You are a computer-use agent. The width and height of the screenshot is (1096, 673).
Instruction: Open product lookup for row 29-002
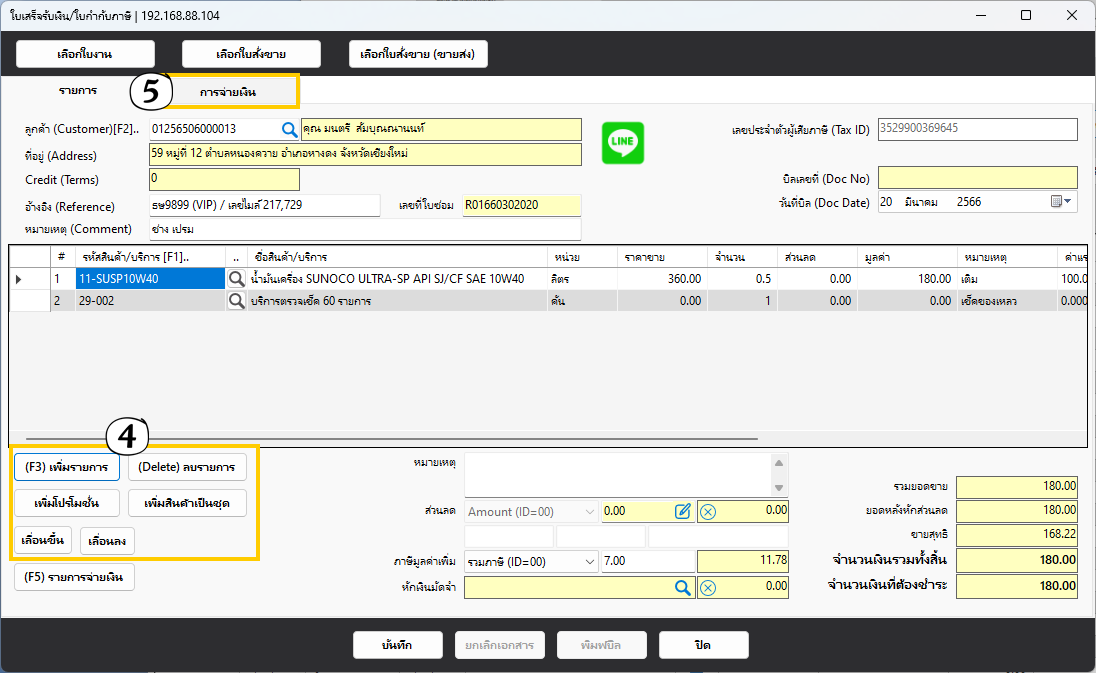(236, 301)
